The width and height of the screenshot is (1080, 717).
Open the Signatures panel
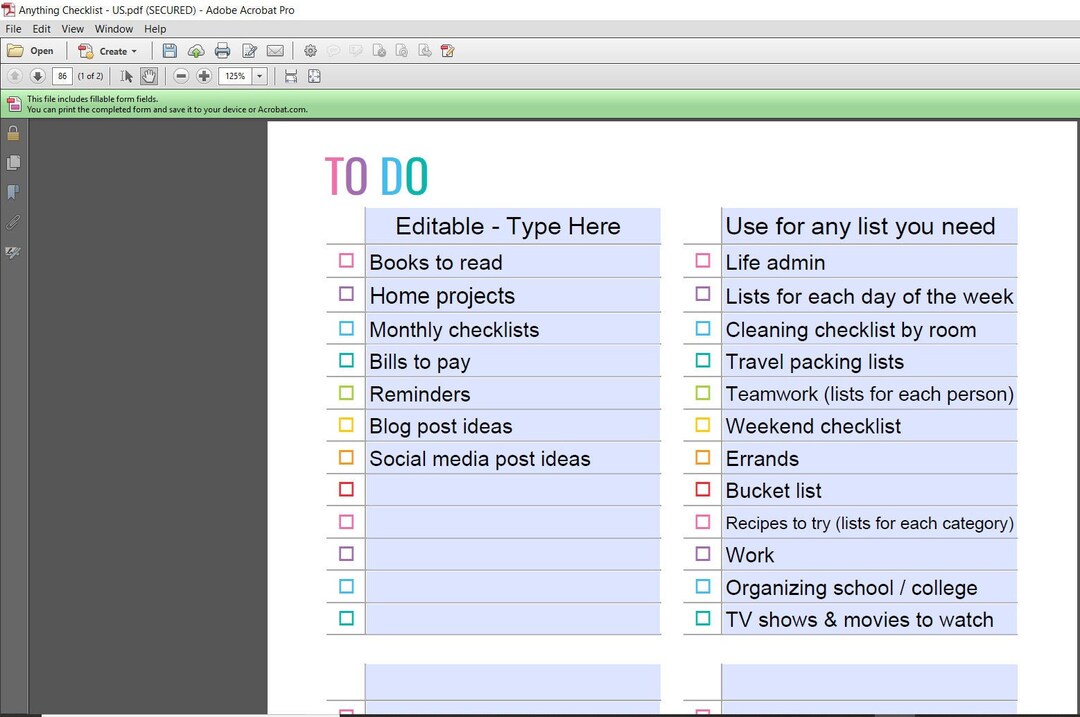(x=13, y=252)
